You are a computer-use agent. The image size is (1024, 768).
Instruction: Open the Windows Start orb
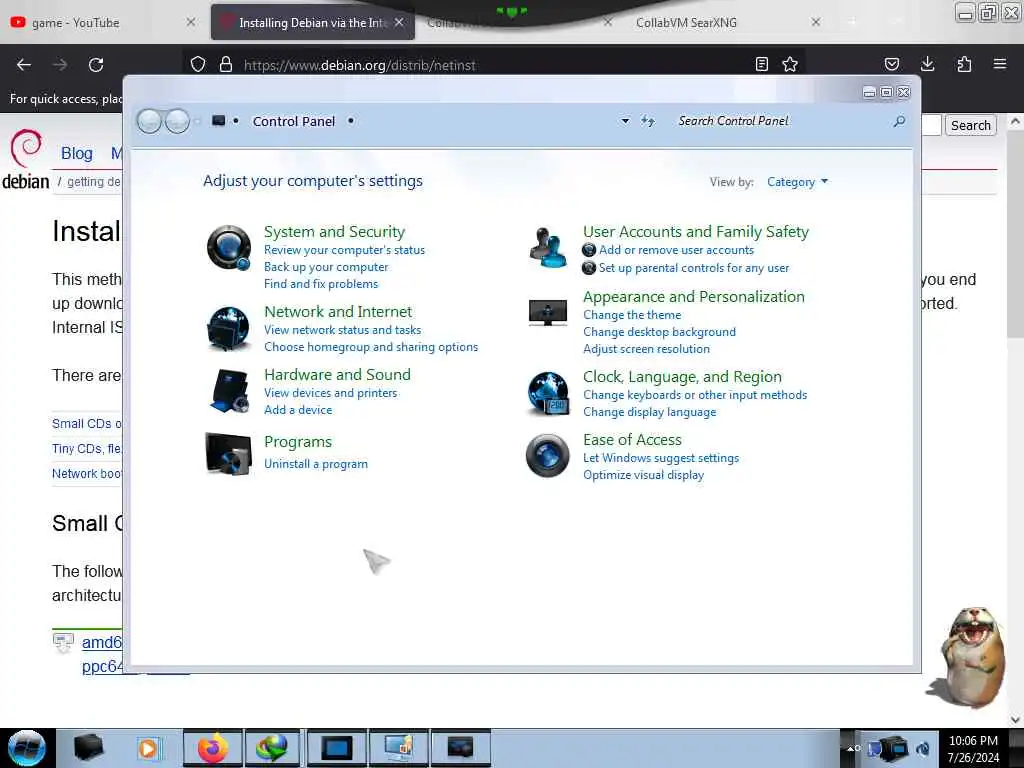(27, 748)
